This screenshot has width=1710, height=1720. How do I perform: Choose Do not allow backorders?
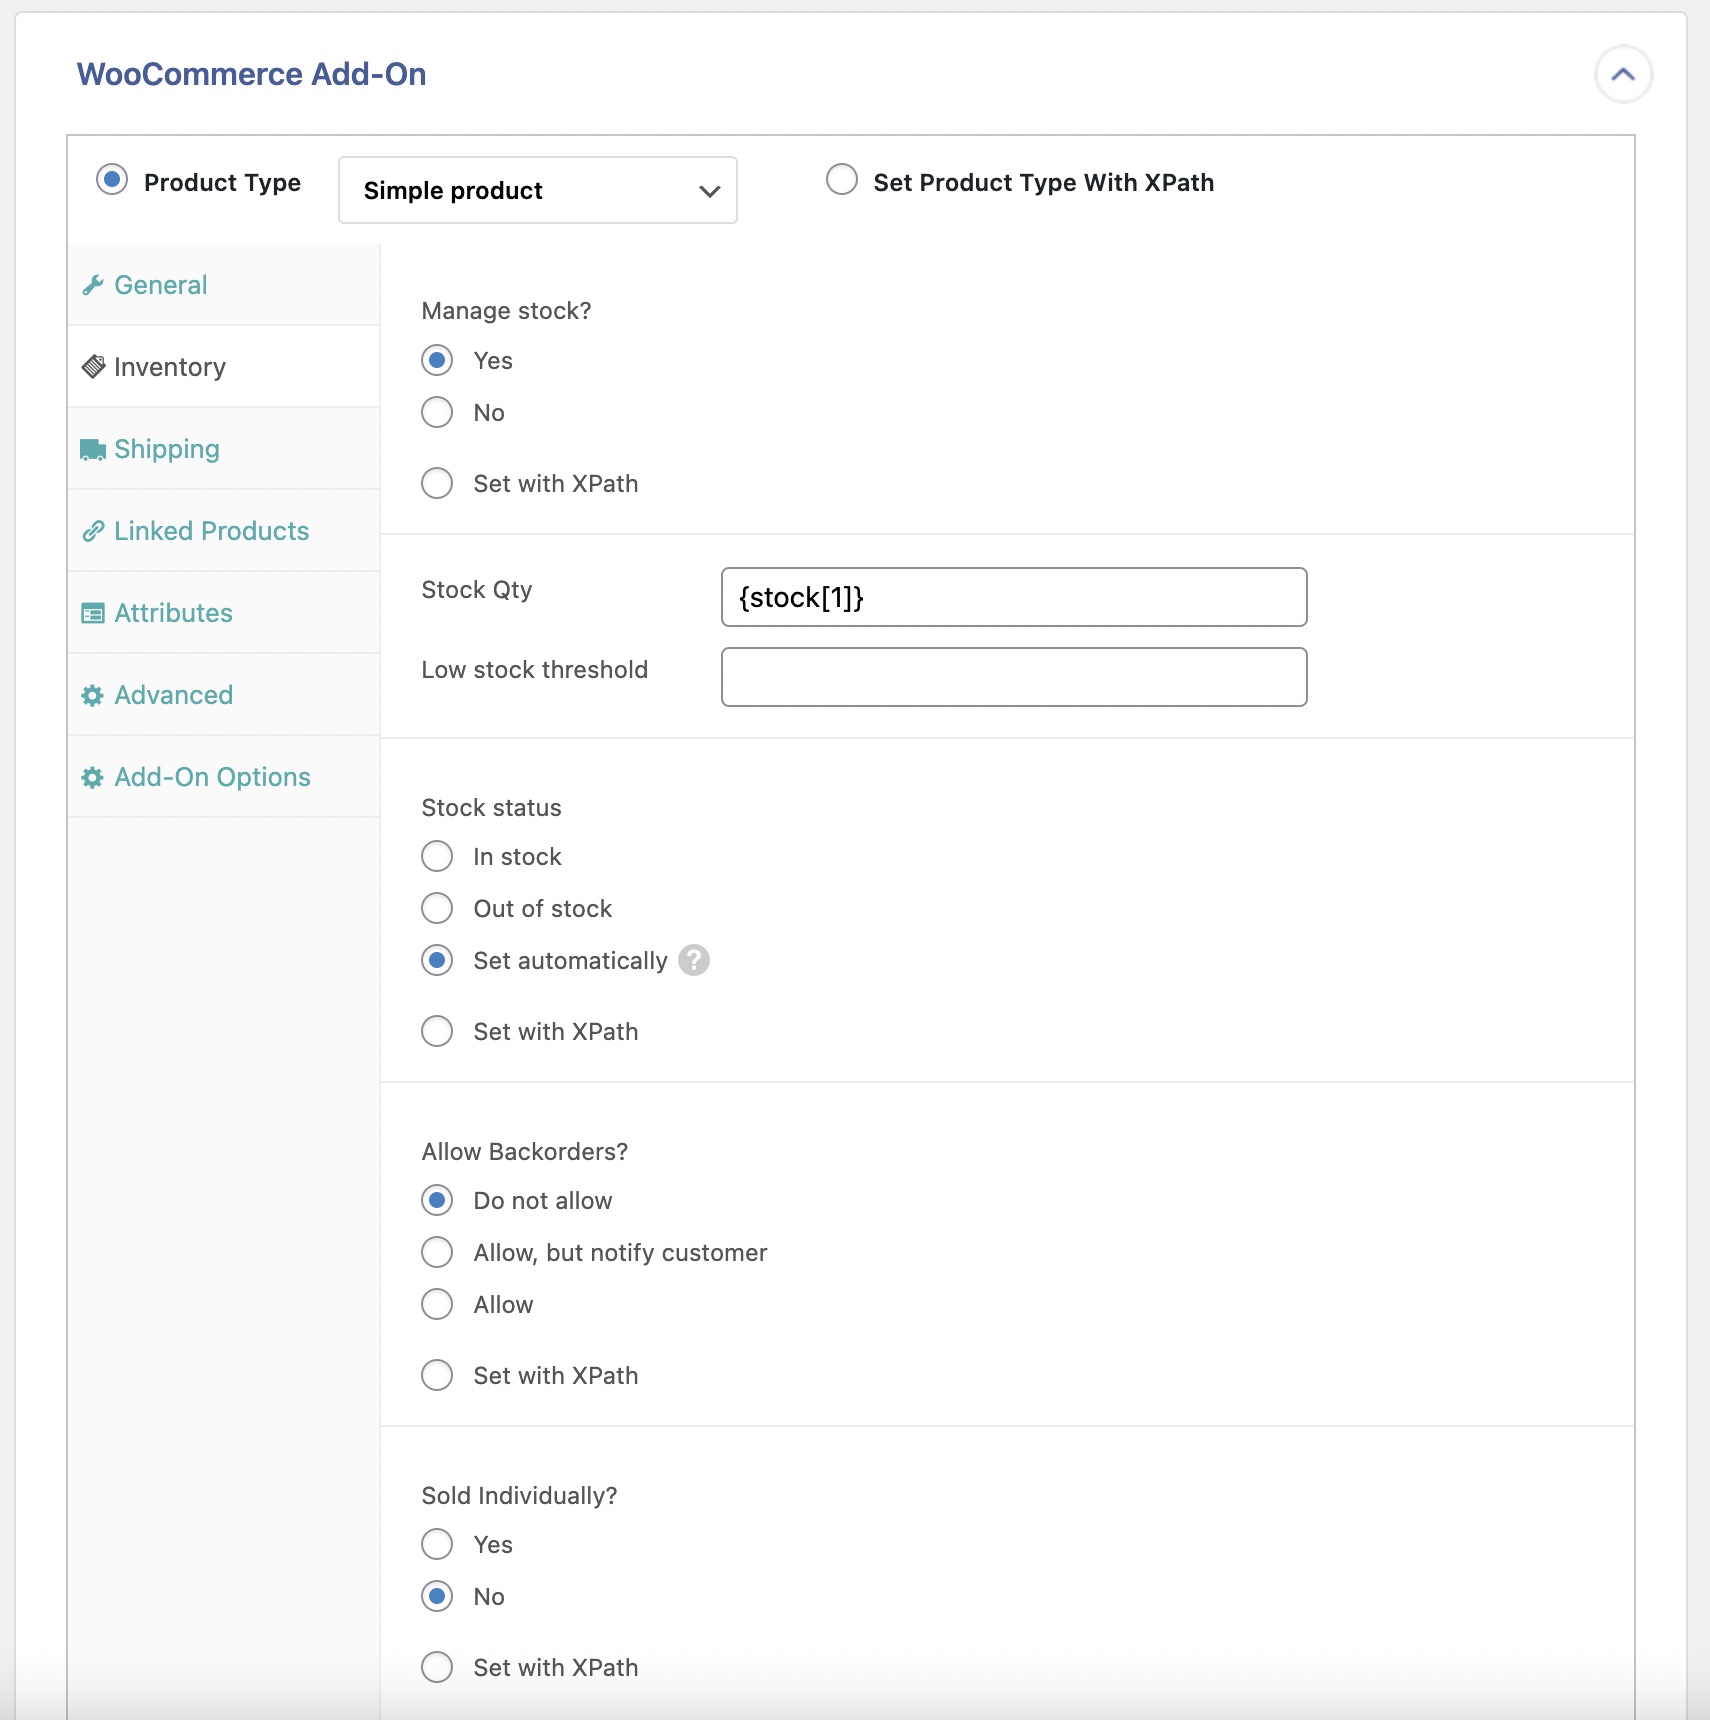[437, 1200]
